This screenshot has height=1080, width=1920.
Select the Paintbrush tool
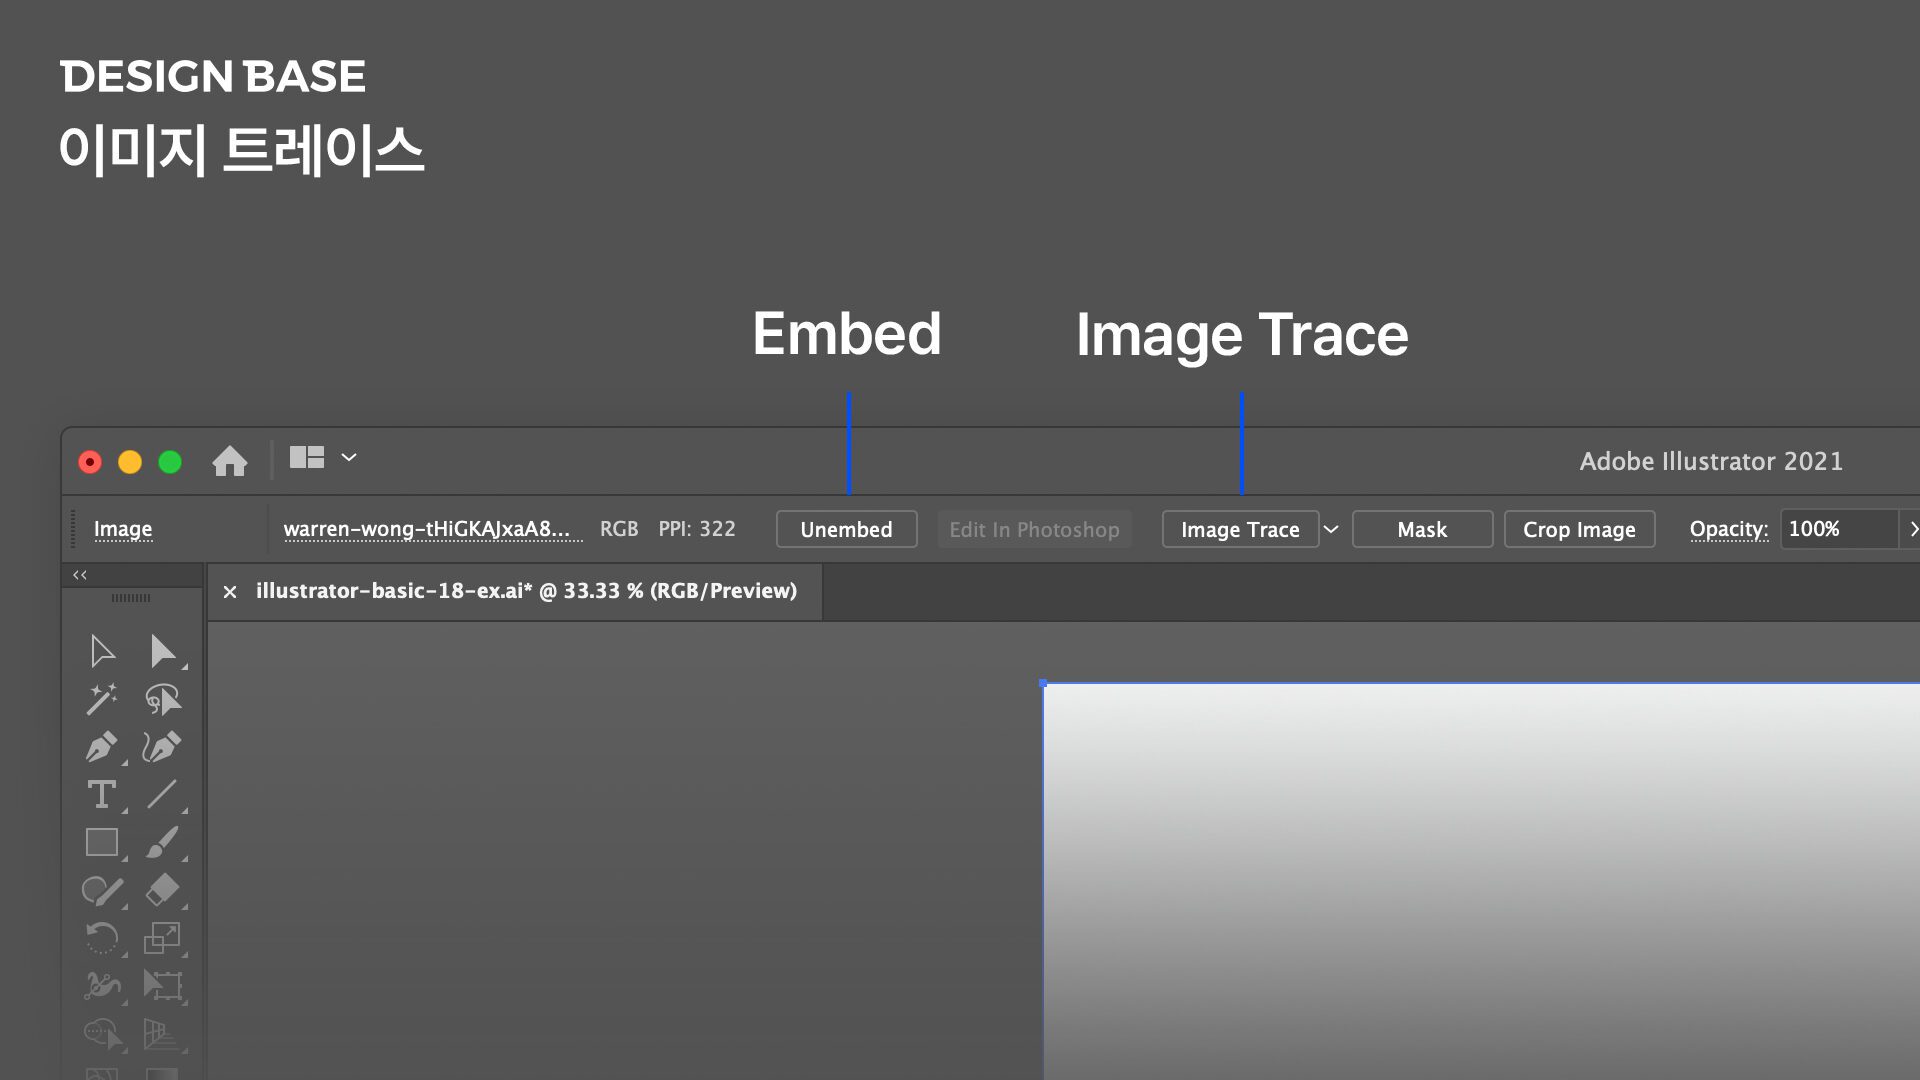(x=162, y=842)
